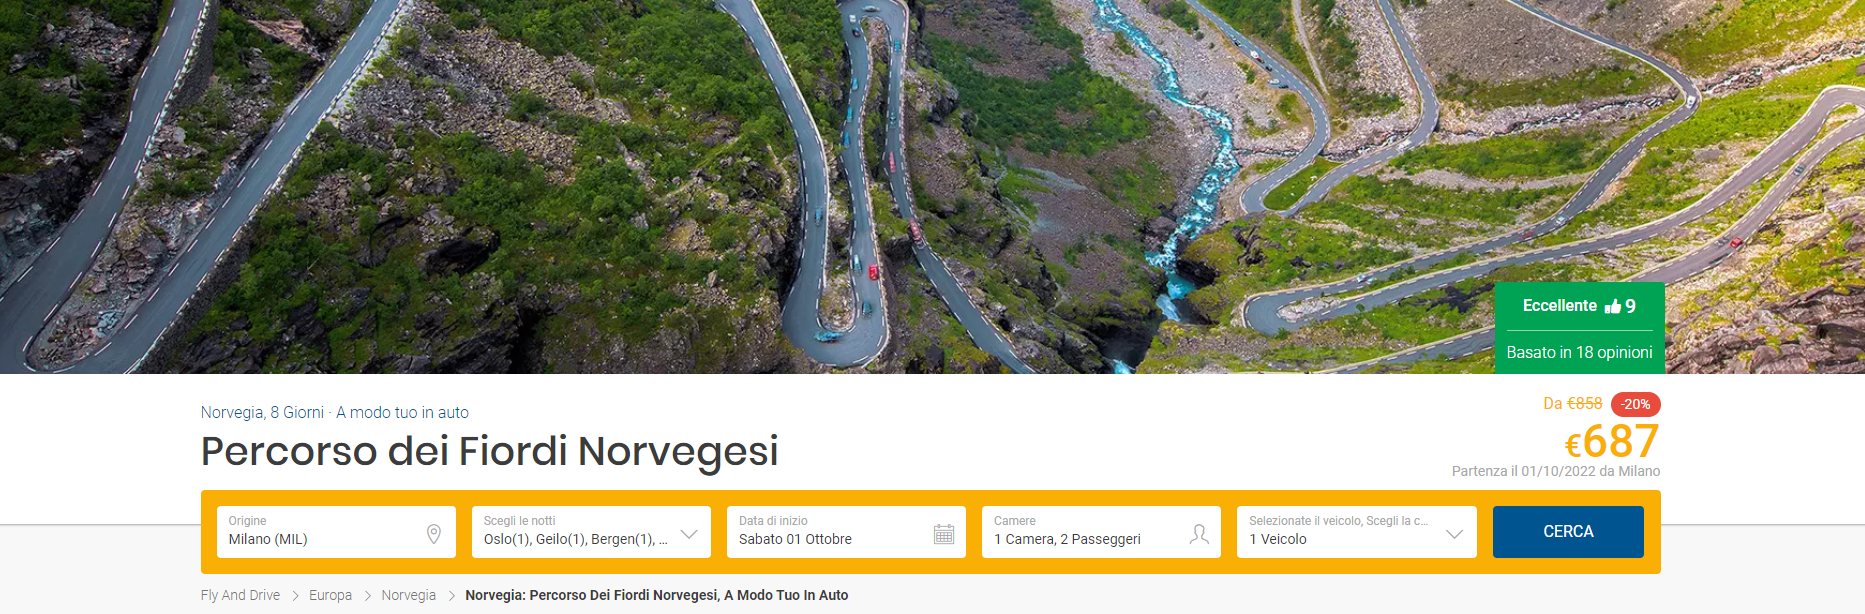
Task: Click the location pin icon in Origine field
Action: (x=434, y=534)
